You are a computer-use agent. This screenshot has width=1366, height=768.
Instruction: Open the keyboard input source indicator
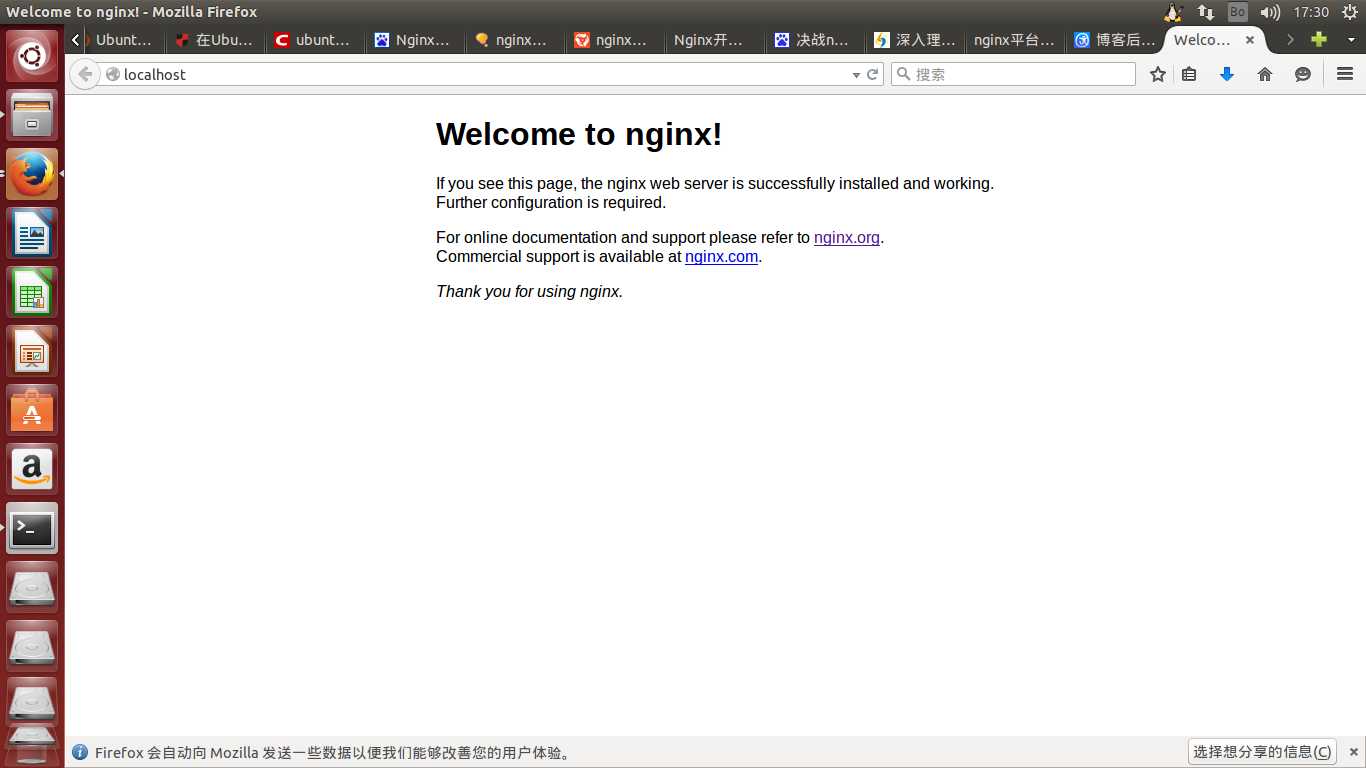pos(1238,12)
